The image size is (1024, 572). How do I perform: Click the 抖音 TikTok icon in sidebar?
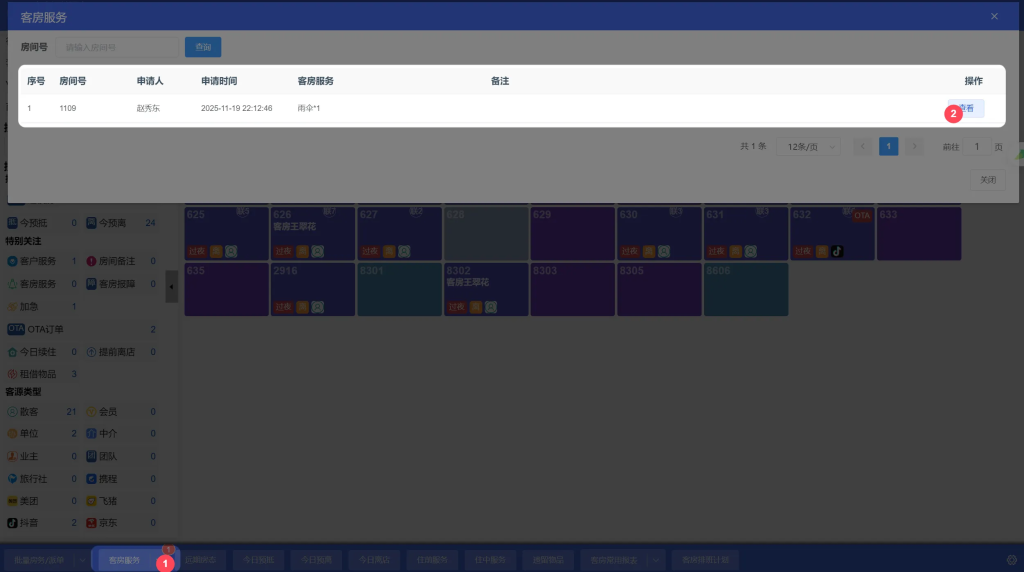(x=13, y=523)
